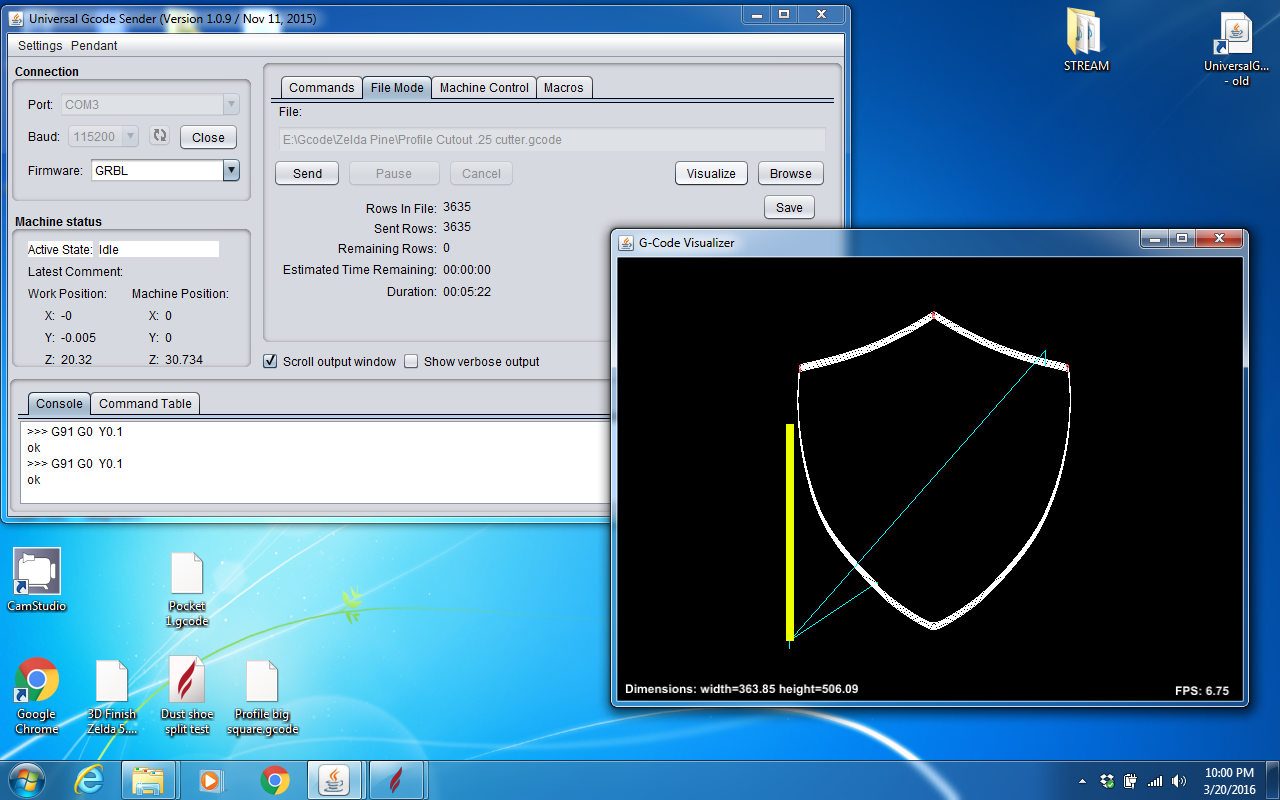Enable Show verbose output checkbox
Screen dimensions: 1280x800
(411, 361)
